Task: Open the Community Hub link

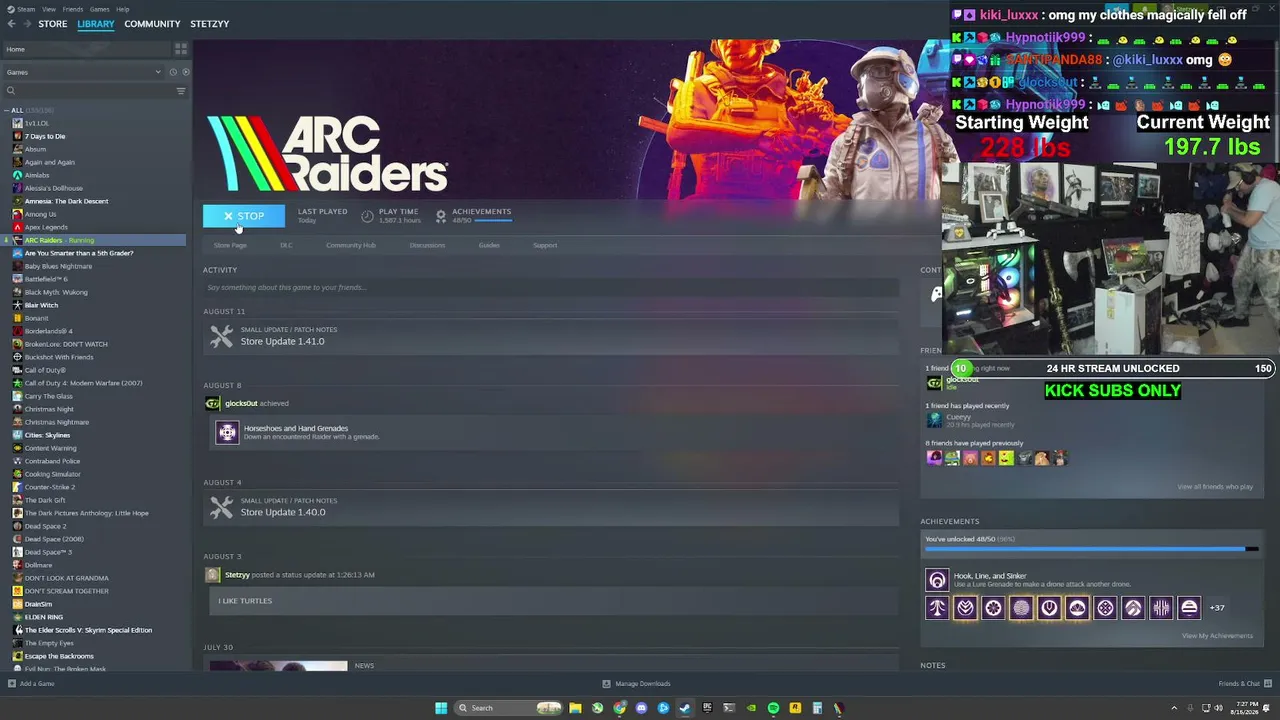Action: [350, 245]
